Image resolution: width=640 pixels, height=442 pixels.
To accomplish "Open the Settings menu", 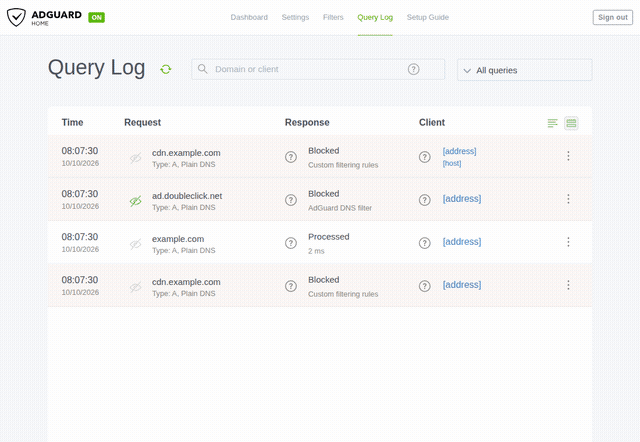I will pos(295,17).
